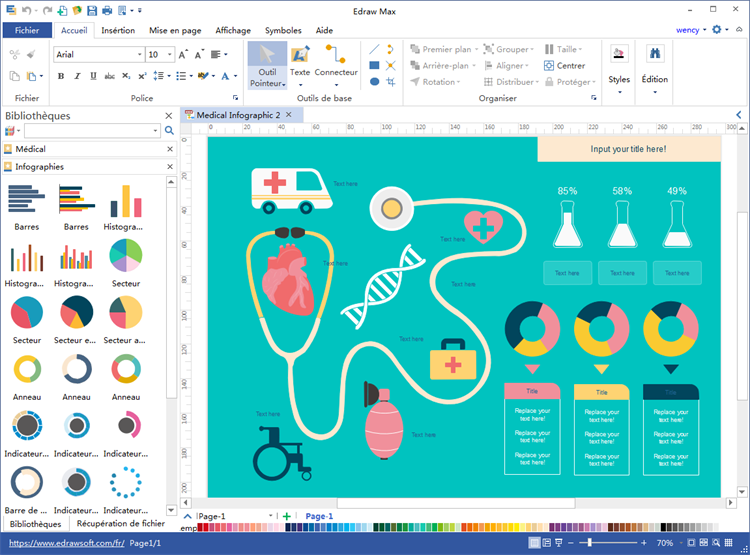Toggle the grid view icon in status bar
750x555 pixels.
(728, 543)
